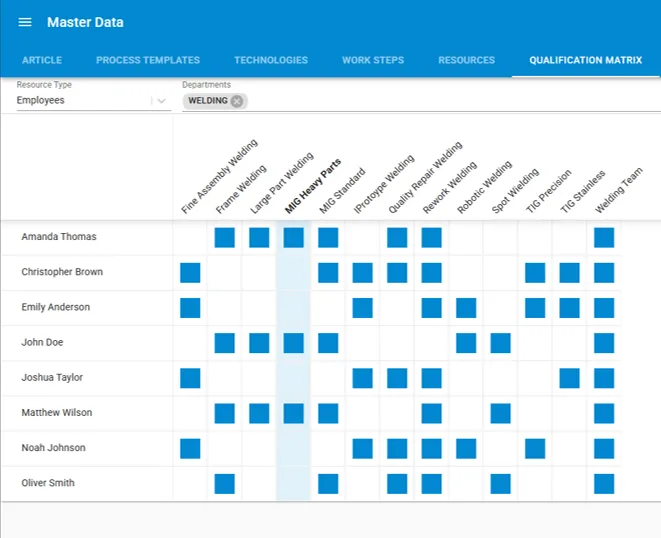661x538 pixels.
Task: Enable Noah Johnson Frame Welding qualification
Action: pos(225,449)
